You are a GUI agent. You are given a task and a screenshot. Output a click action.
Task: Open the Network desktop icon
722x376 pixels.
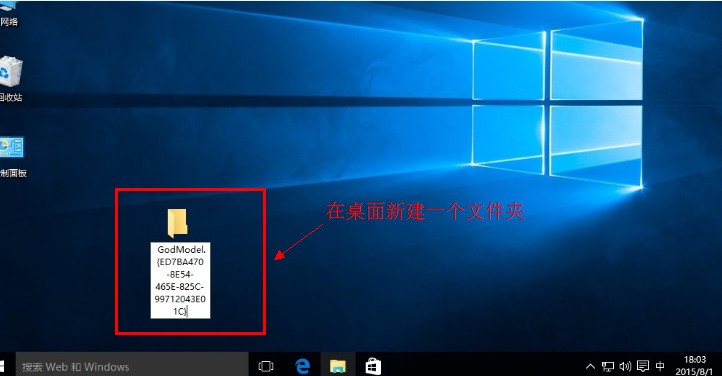point(8,13)
